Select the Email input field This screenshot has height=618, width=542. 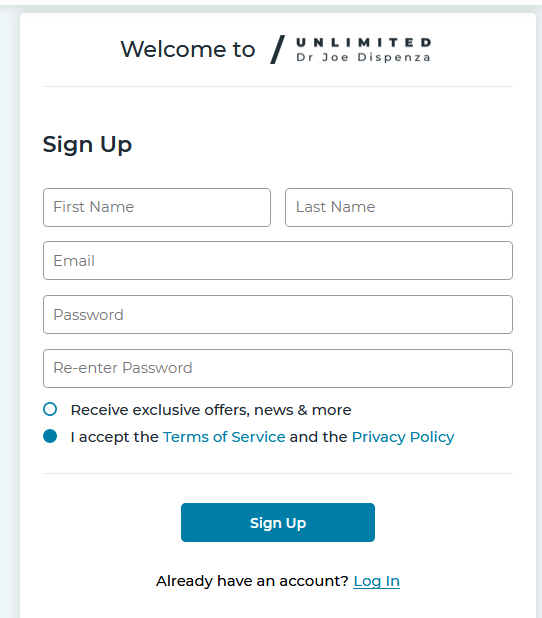pos(278,261)
